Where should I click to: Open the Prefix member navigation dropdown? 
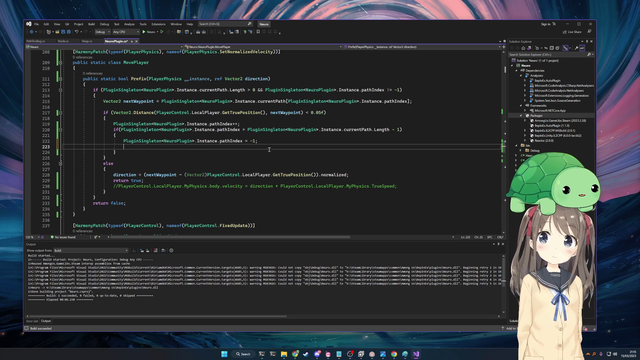[x=422, y=47]
